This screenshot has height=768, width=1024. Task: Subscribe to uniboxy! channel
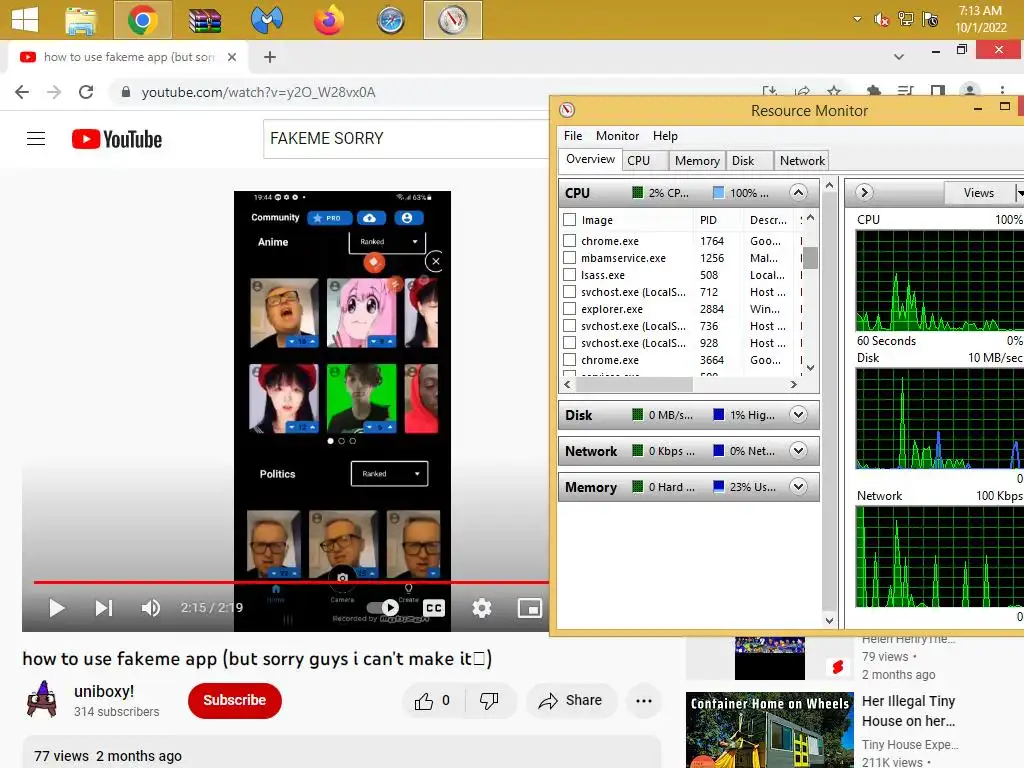[234, 700]
